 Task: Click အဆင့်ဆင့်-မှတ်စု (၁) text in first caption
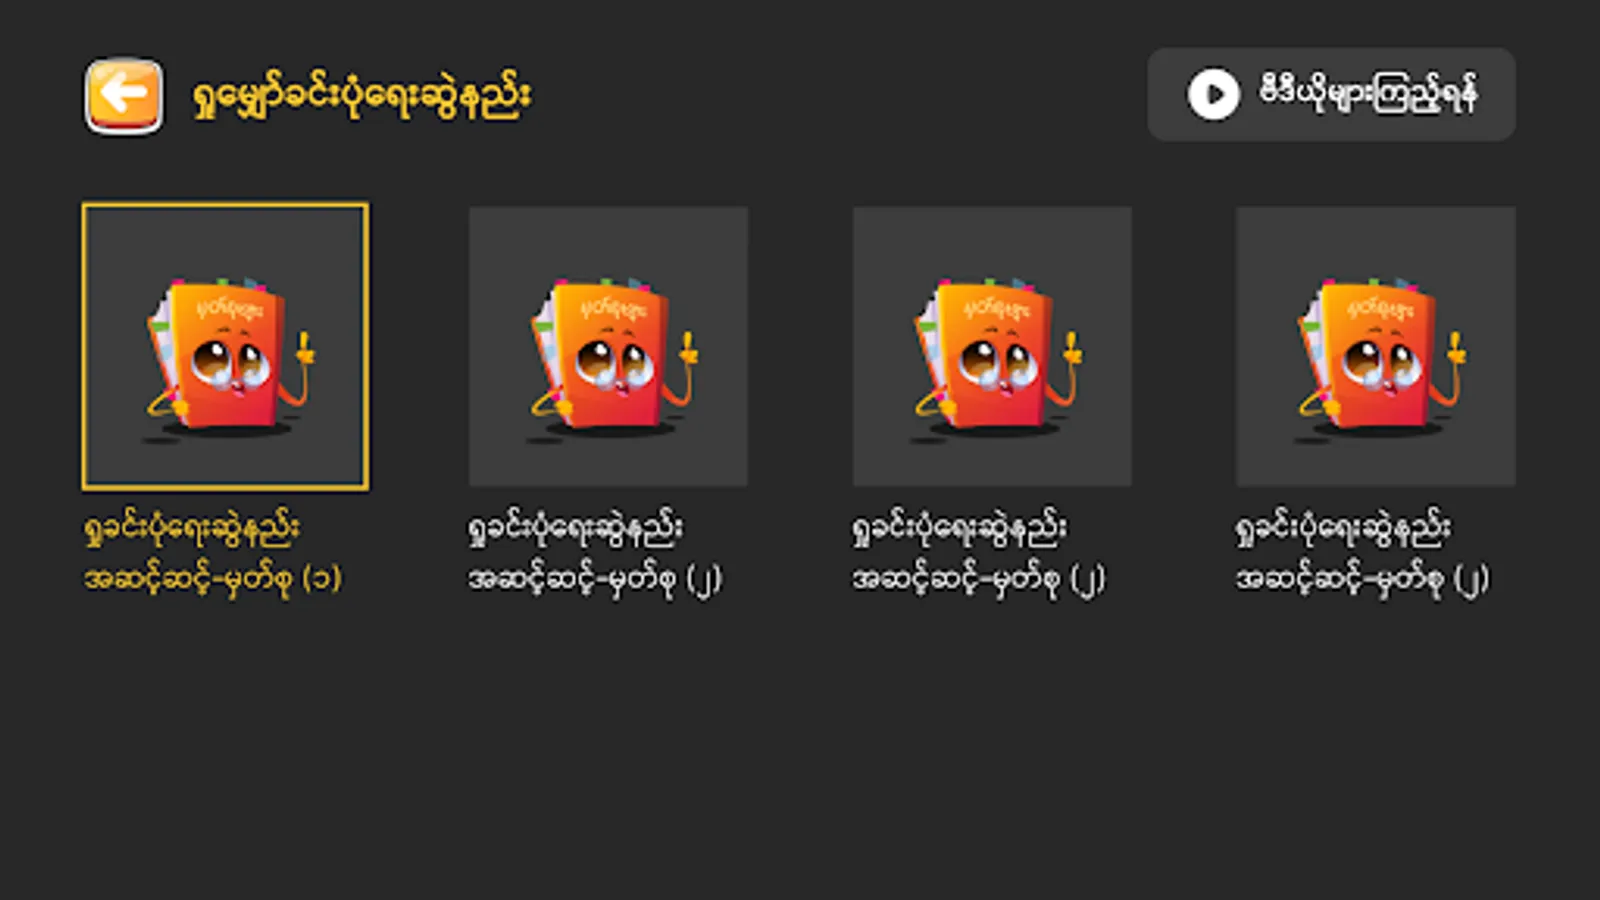click(x=213, y=578)
